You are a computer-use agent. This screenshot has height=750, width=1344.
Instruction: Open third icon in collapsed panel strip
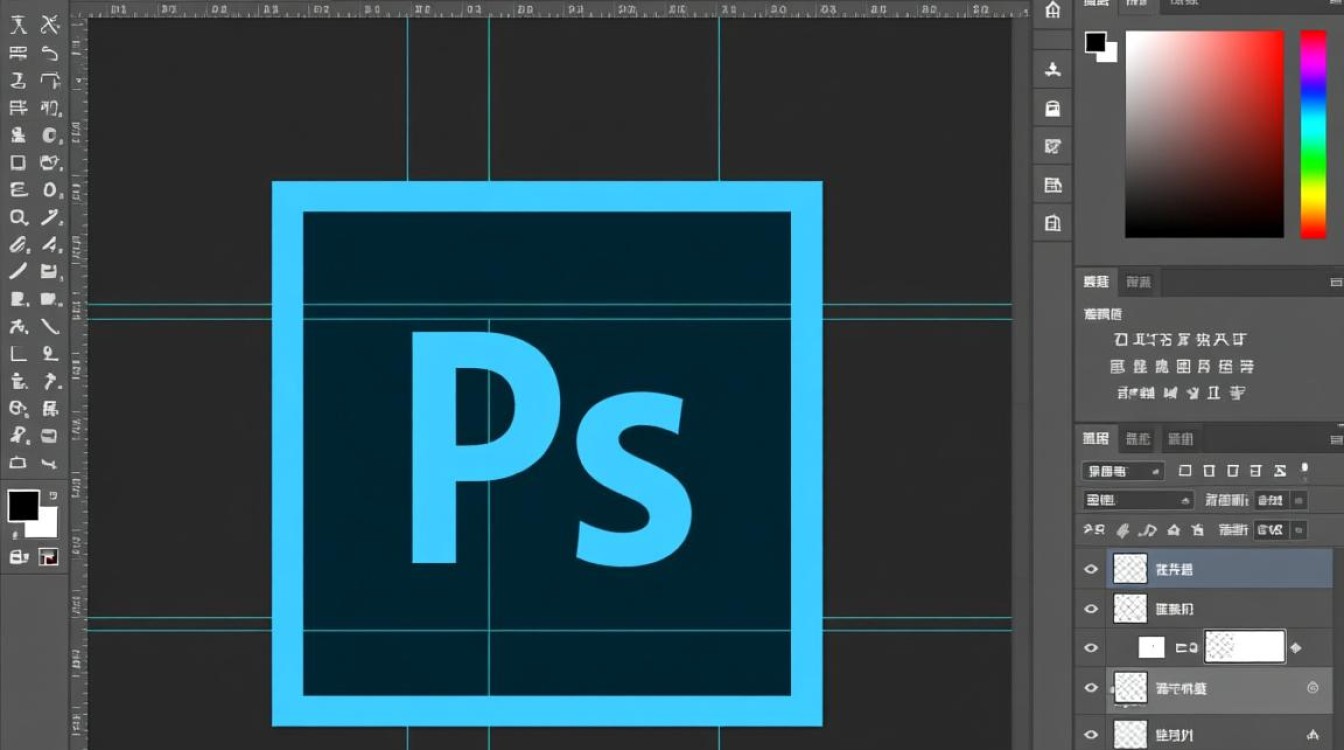pos(1052,108)
